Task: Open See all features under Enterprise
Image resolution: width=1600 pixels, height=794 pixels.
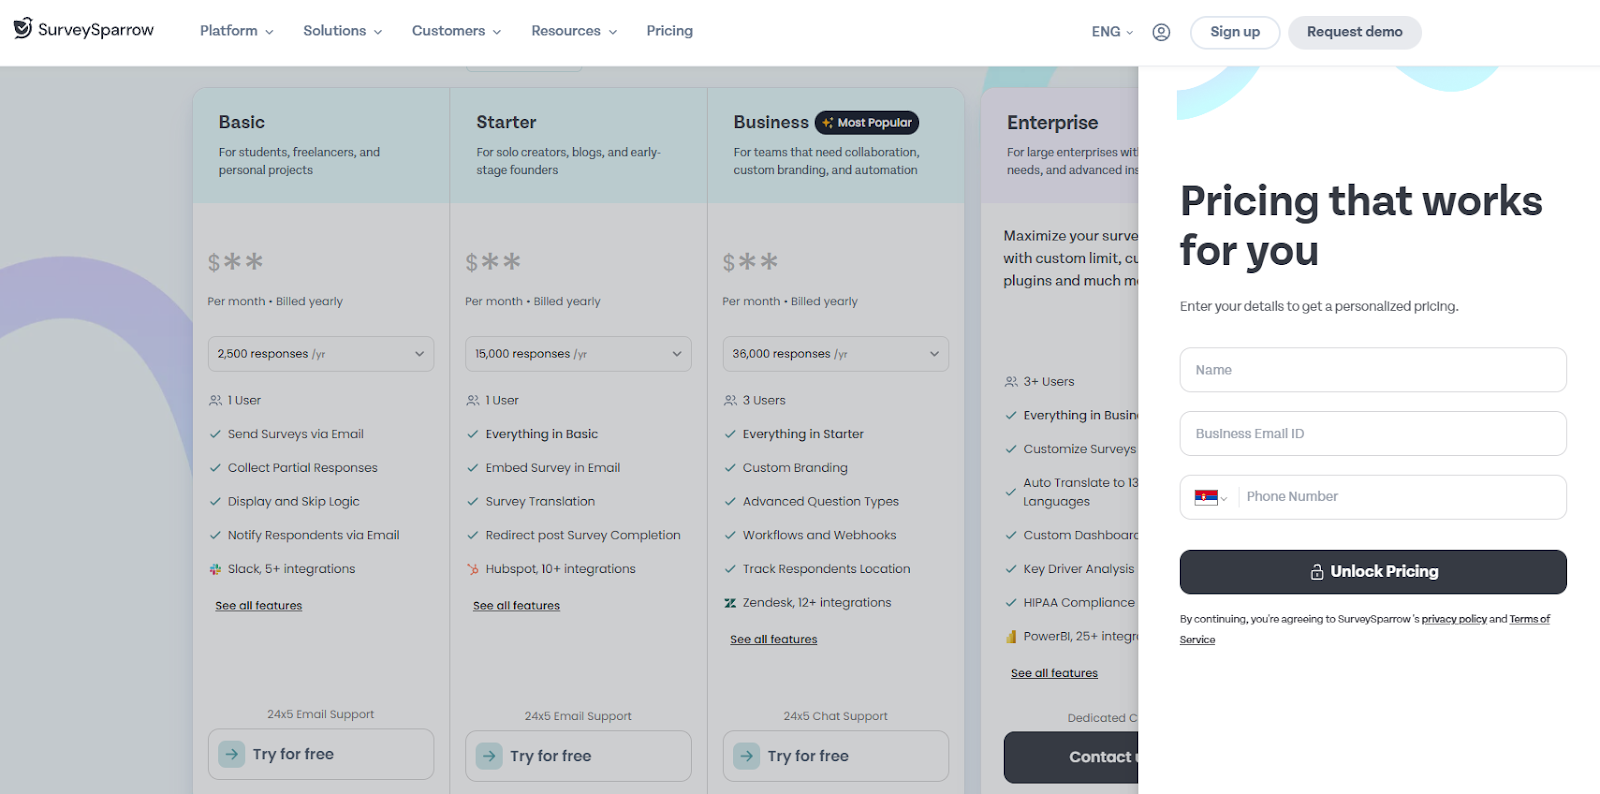Action: point(1054,674)
